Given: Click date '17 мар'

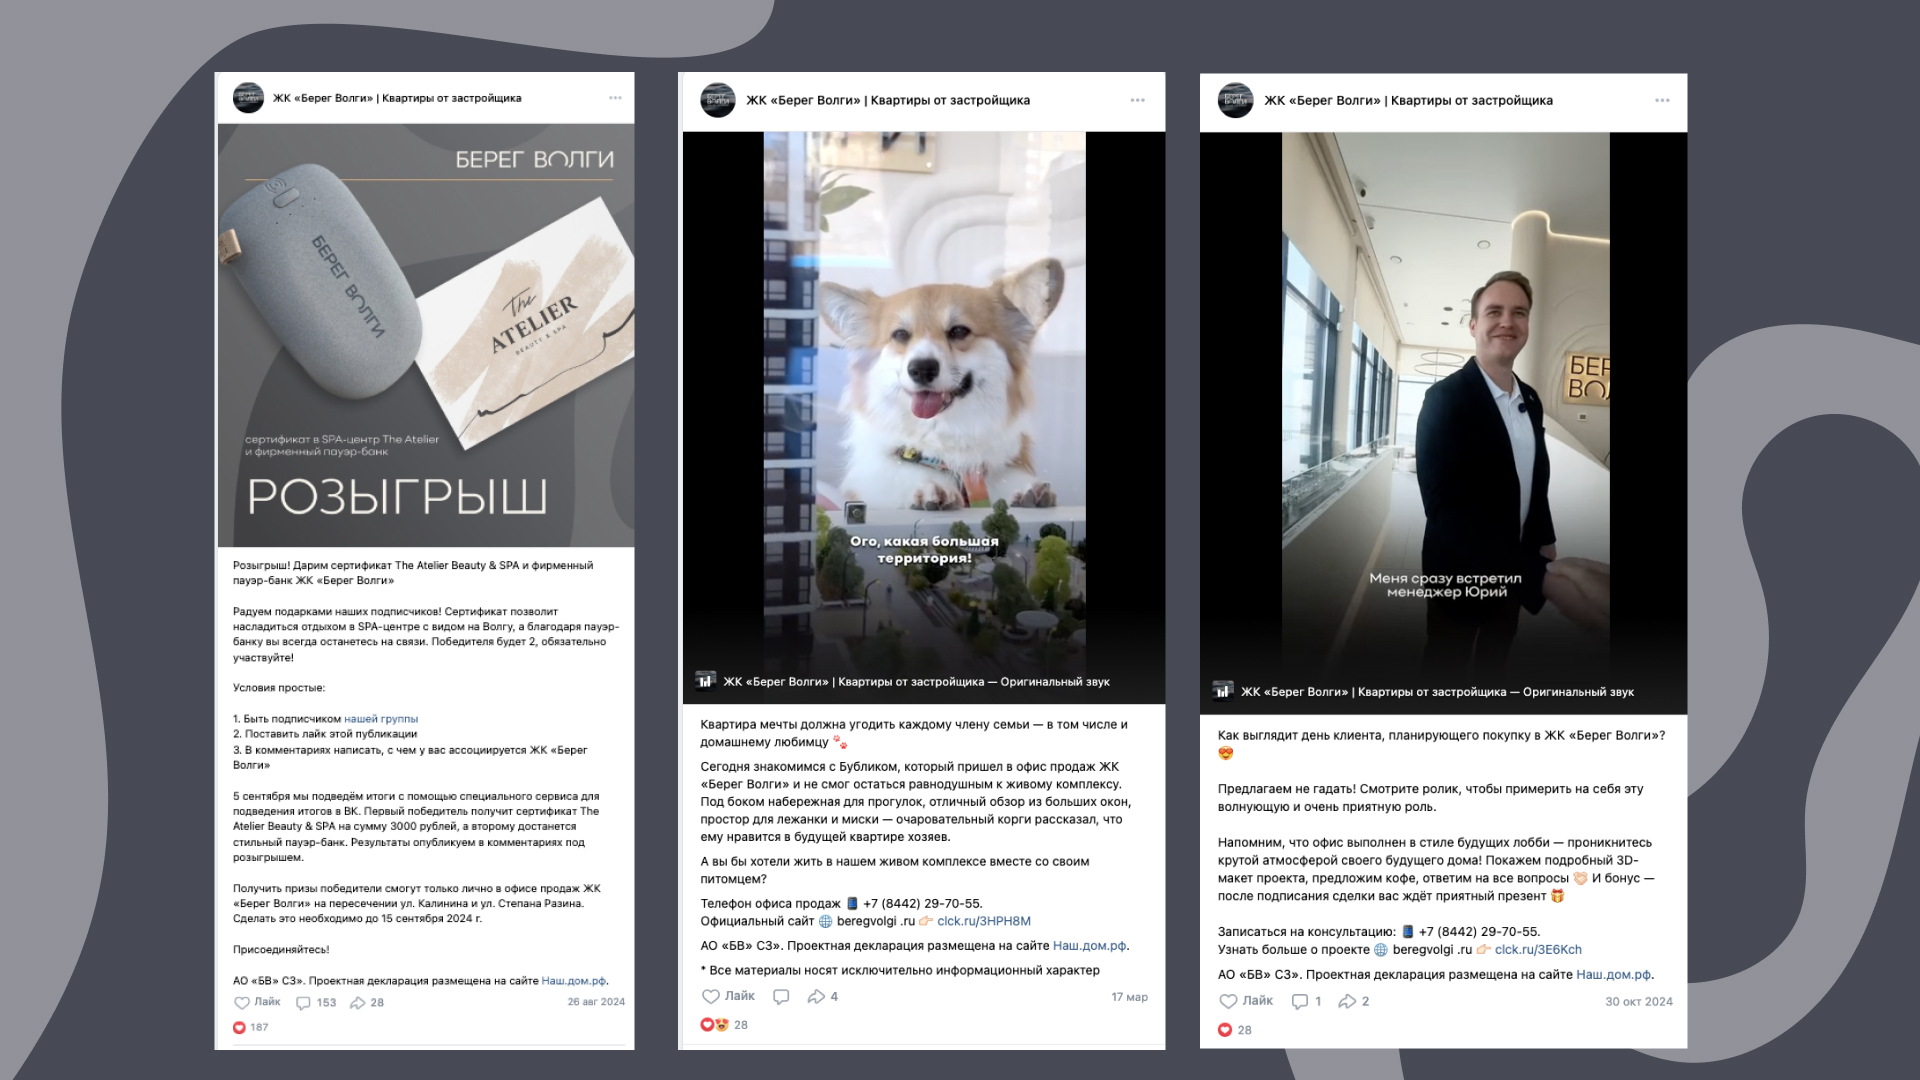Looking at the screenshot, I should click(x=1129, y=997).
